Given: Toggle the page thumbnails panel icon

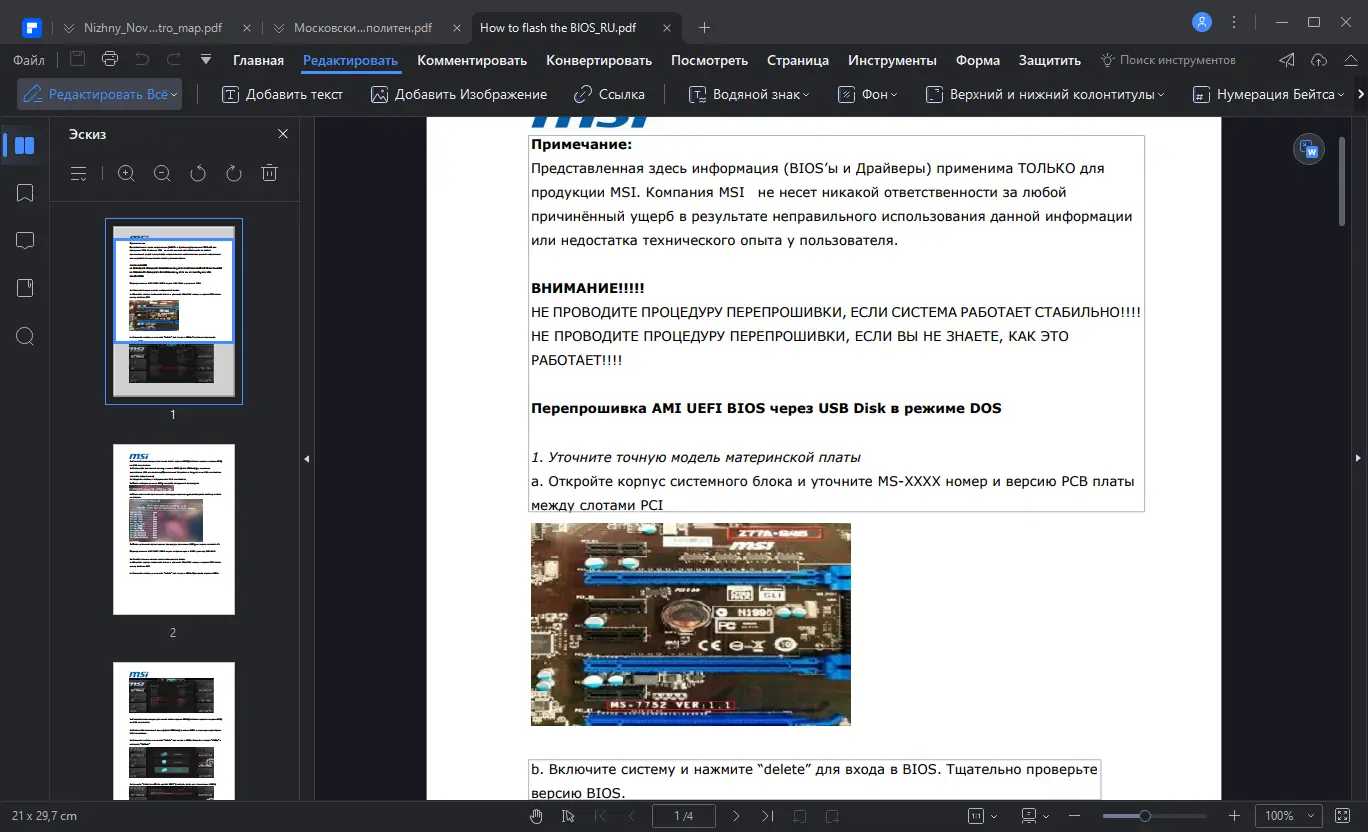Looking at the screenshot, I should [x=24, y=144].
